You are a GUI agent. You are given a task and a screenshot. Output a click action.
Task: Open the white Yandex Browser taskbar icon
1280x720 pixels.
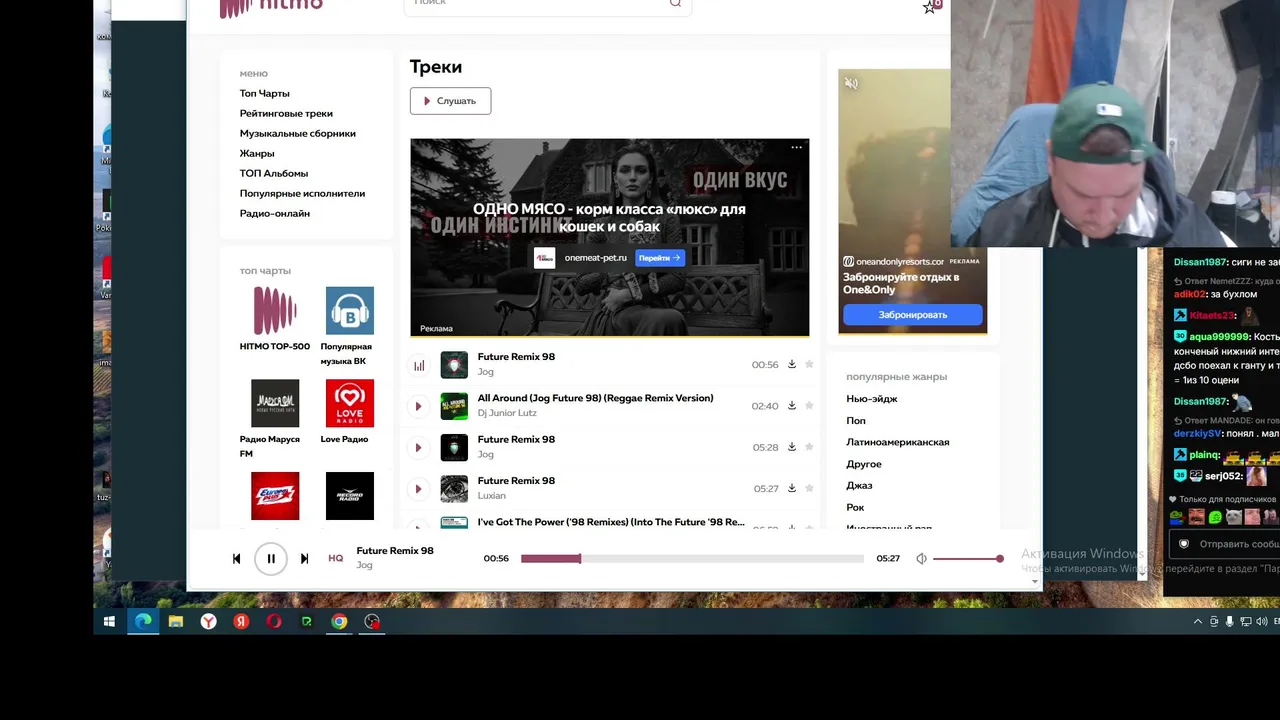coord(208,621)
